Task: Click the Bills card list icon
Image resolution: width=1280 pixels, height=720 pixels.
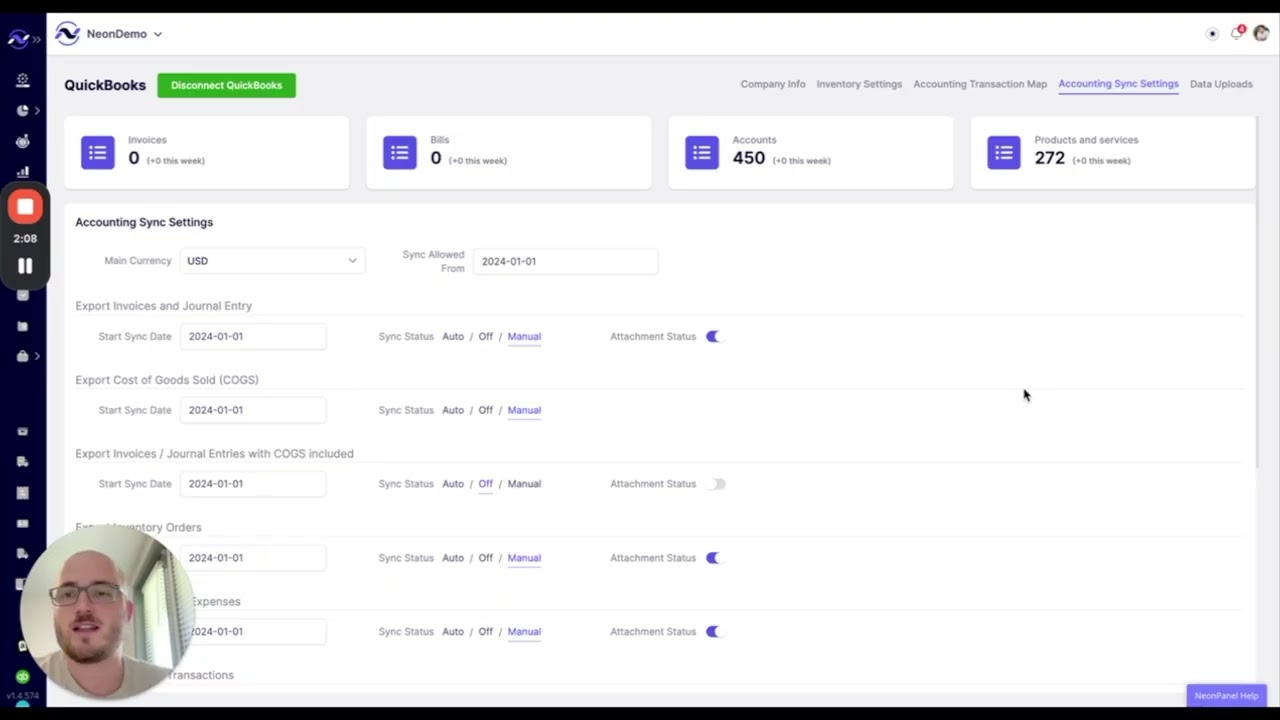Action: point(400,153)
